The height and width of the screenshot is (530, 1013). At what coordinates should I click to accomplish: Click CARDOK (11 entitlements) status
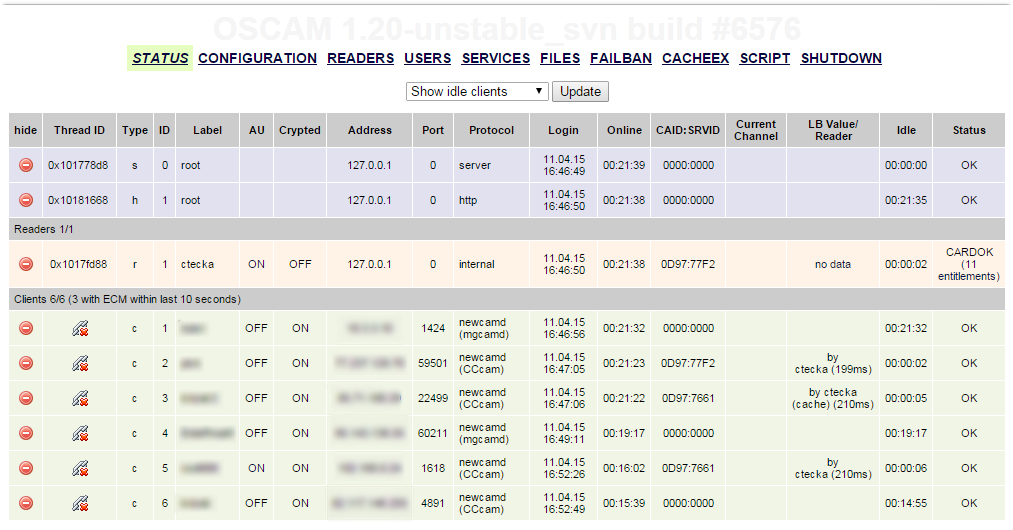point(969,264)
